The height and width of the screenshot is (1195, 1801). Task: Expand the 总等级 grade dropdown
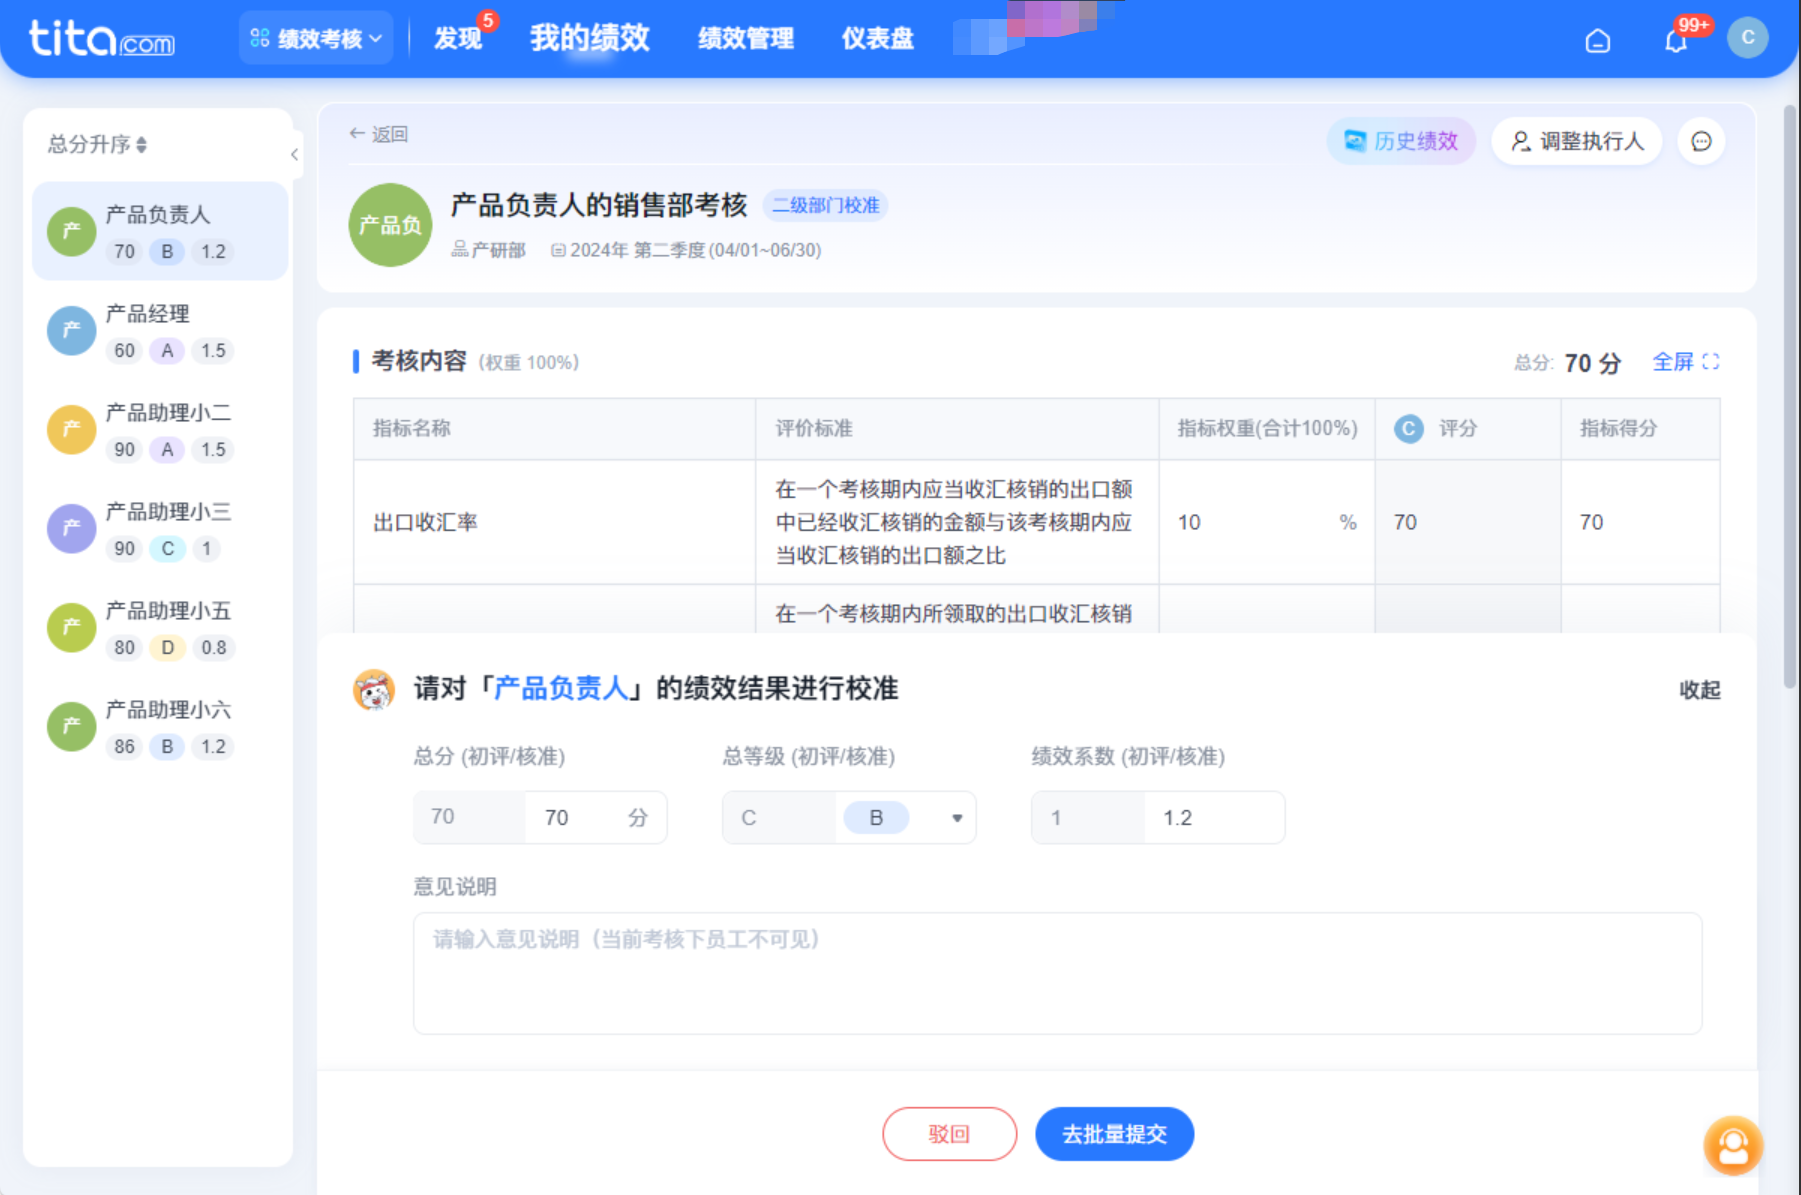point(956,818)
